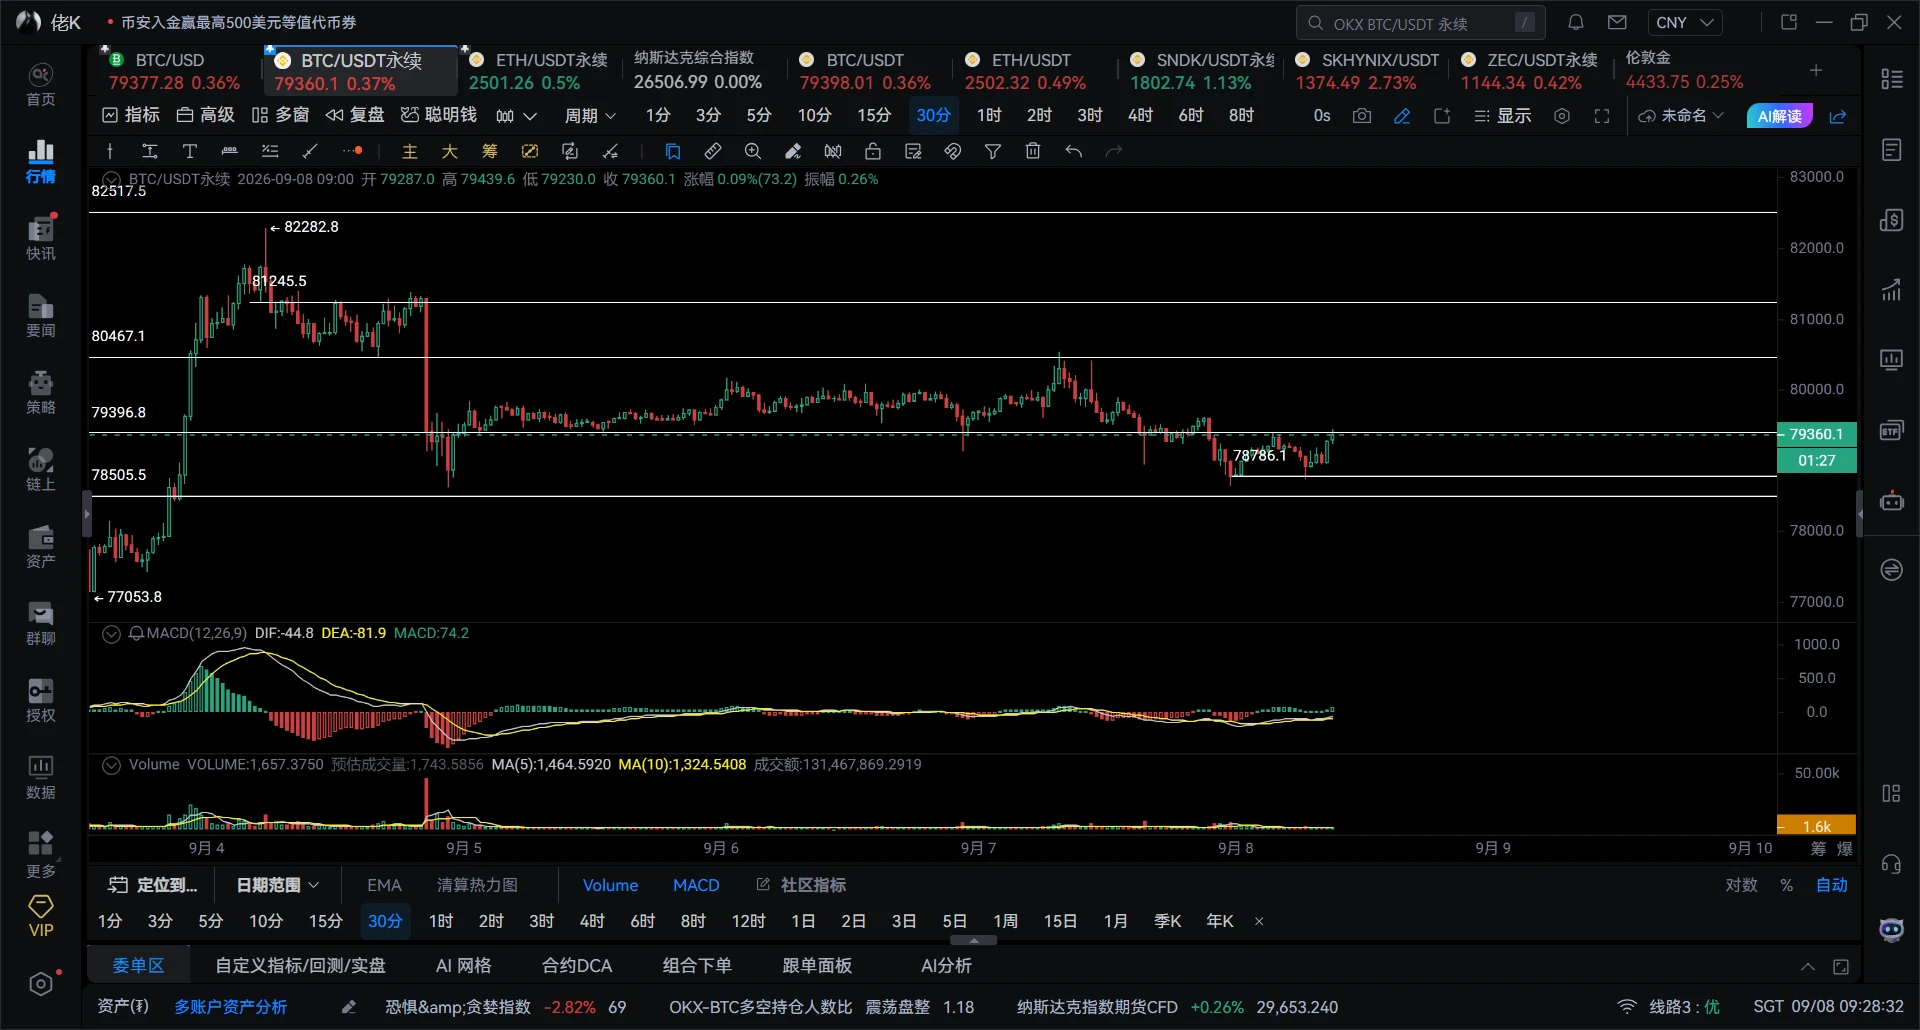Screen dimensions: 1920x1030
Task: Open the 日期范围 date range dropdown
Action: 277,885
